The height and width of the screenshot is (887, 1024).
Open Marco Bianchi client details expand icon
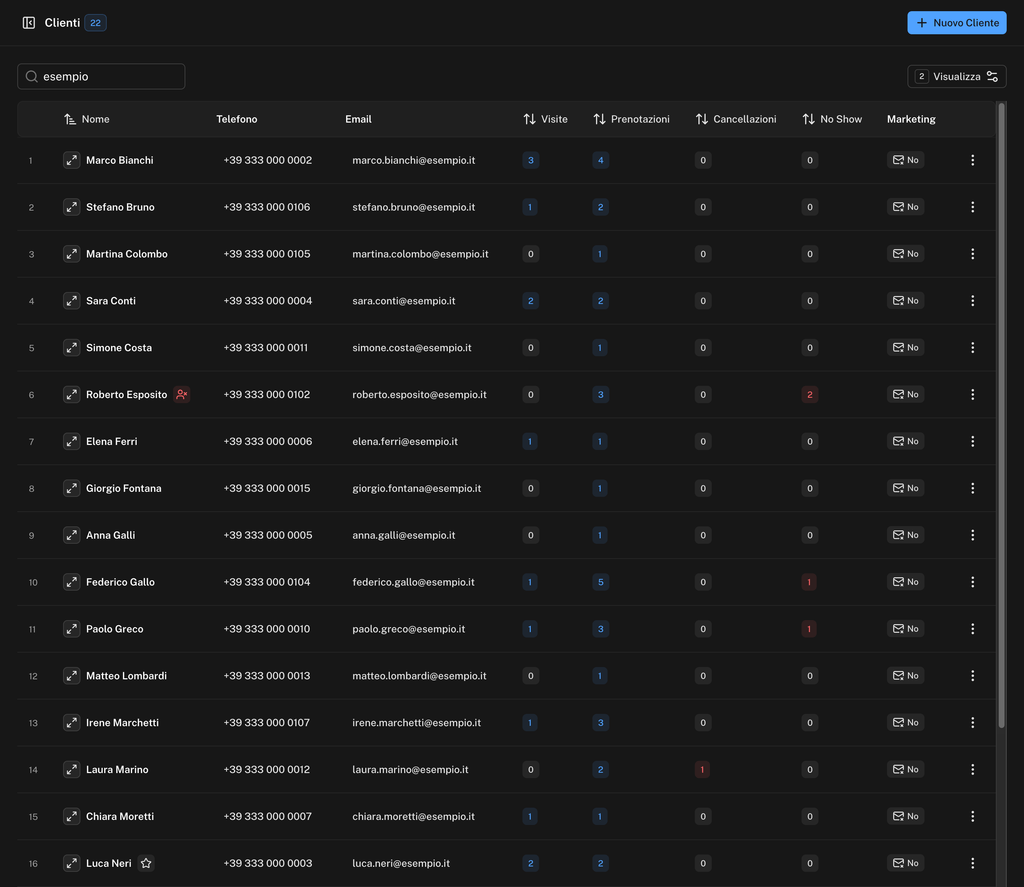71,160
